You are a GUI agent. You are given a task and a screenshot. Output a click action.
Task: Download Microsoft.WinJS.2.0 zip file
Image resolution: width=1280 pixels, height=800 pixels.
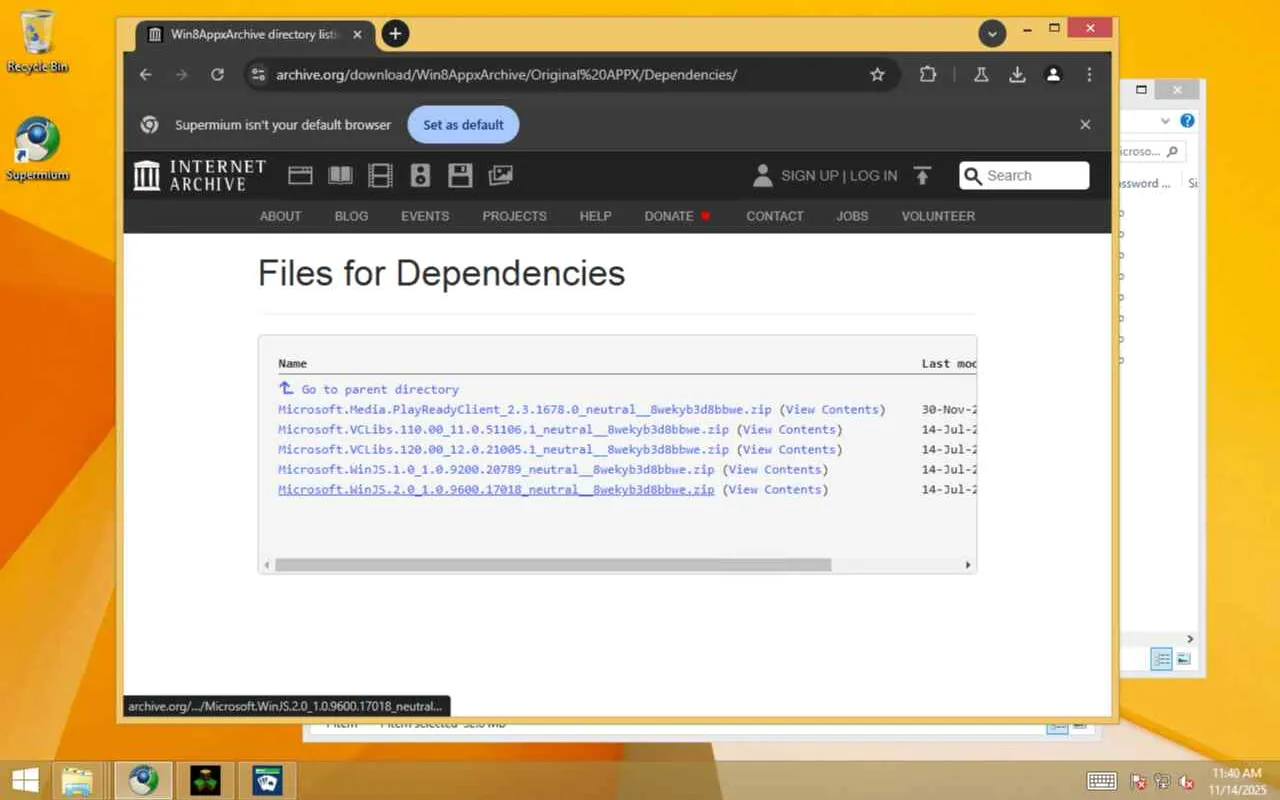(496, 489)
